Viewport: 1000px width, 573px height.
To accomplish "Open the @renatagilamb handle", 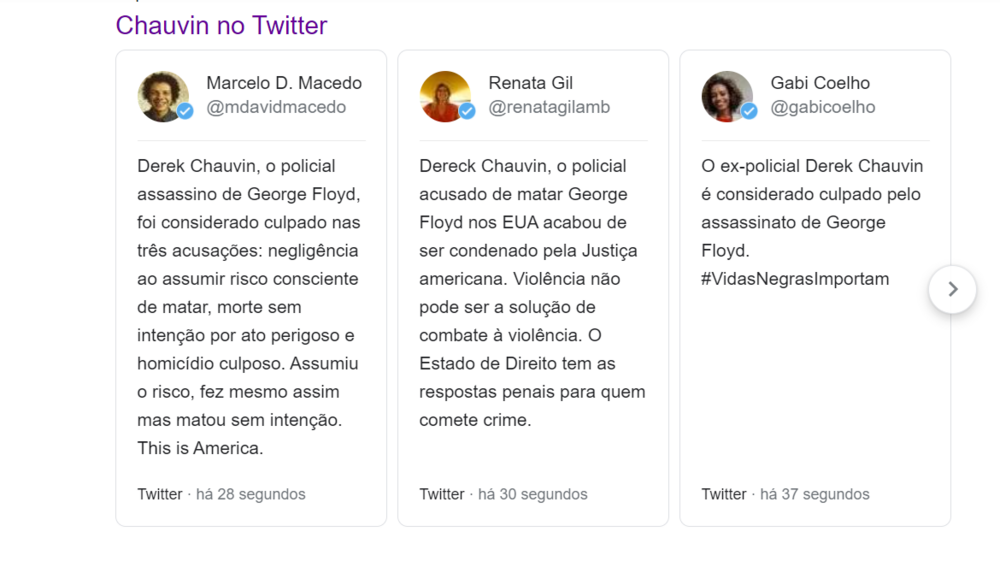I will pyautogui.click(x=549, y=107).
